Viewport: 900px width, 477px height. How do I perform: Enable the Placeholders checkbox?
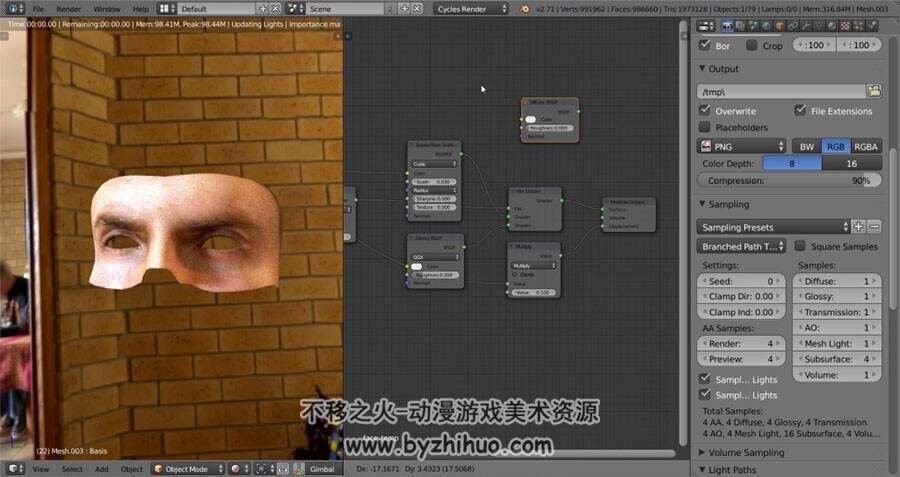tap(705, 126)
